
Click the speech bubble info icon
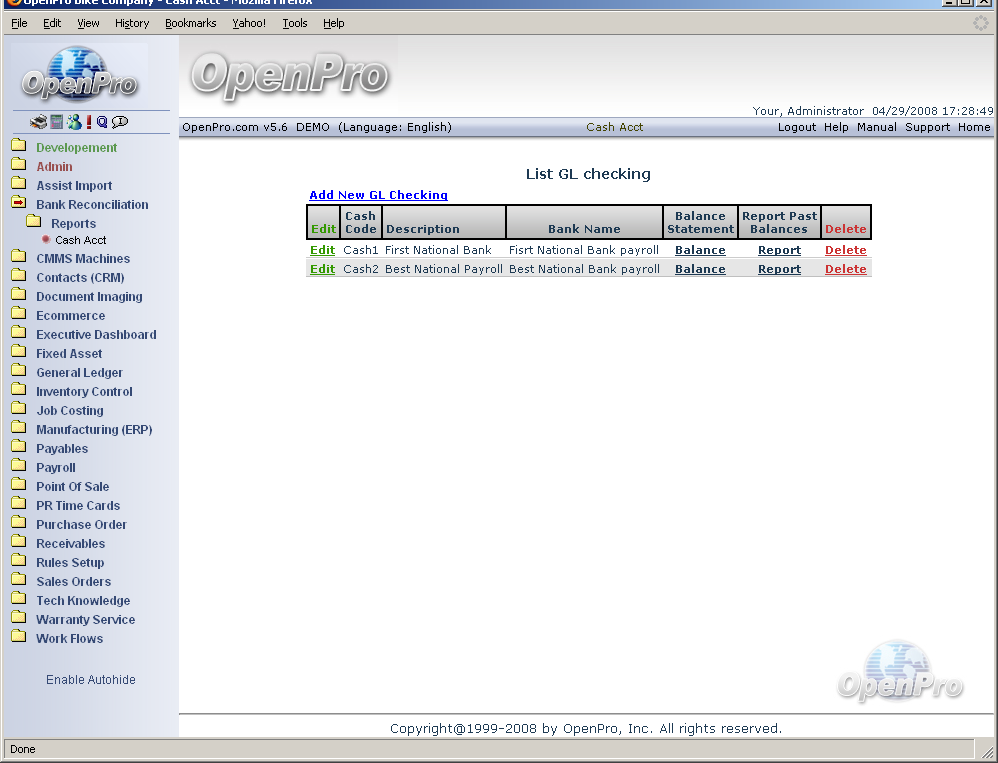[x=120, y=122]
